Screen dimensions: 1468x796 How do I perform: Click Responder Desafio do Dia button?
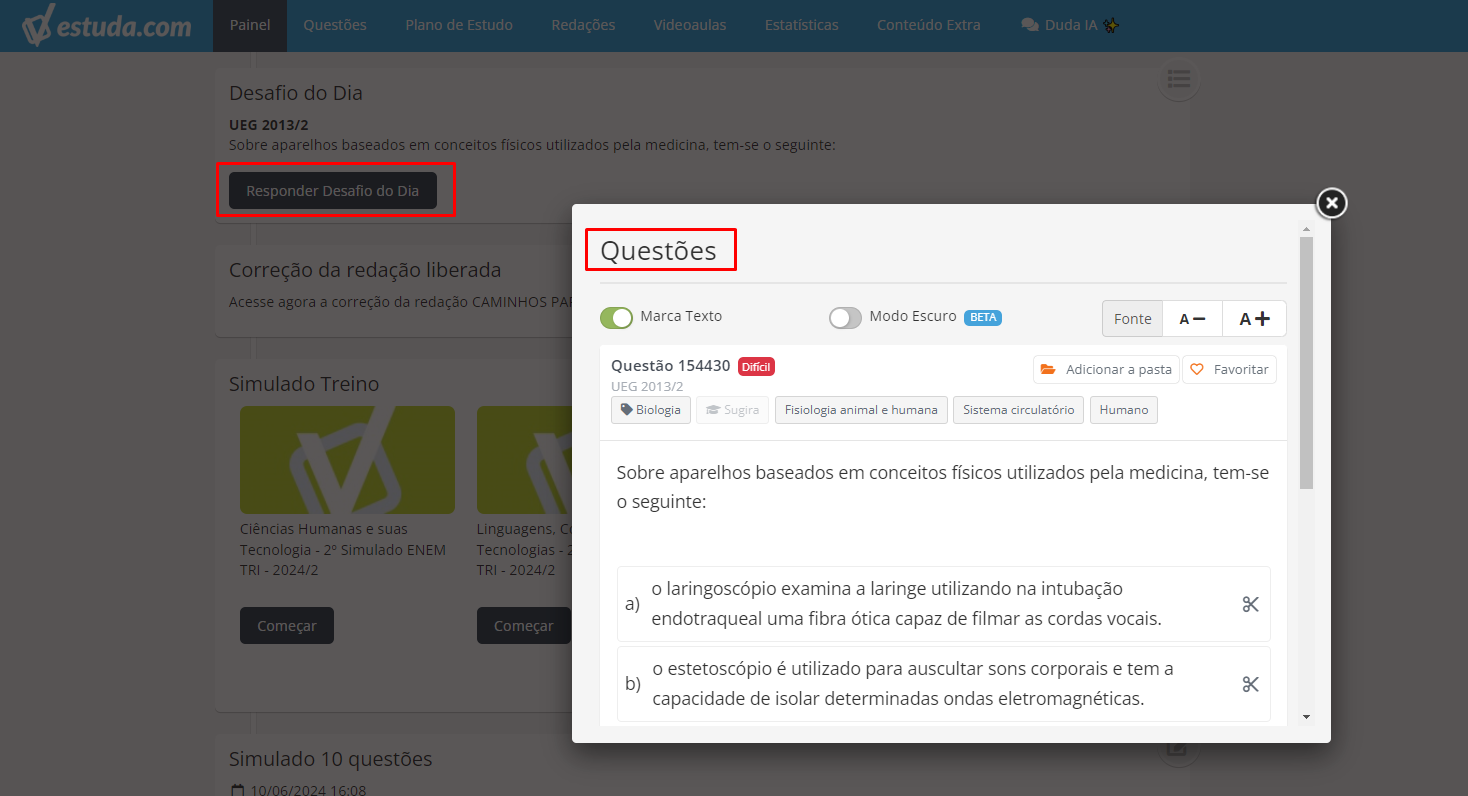coord(333,190)
